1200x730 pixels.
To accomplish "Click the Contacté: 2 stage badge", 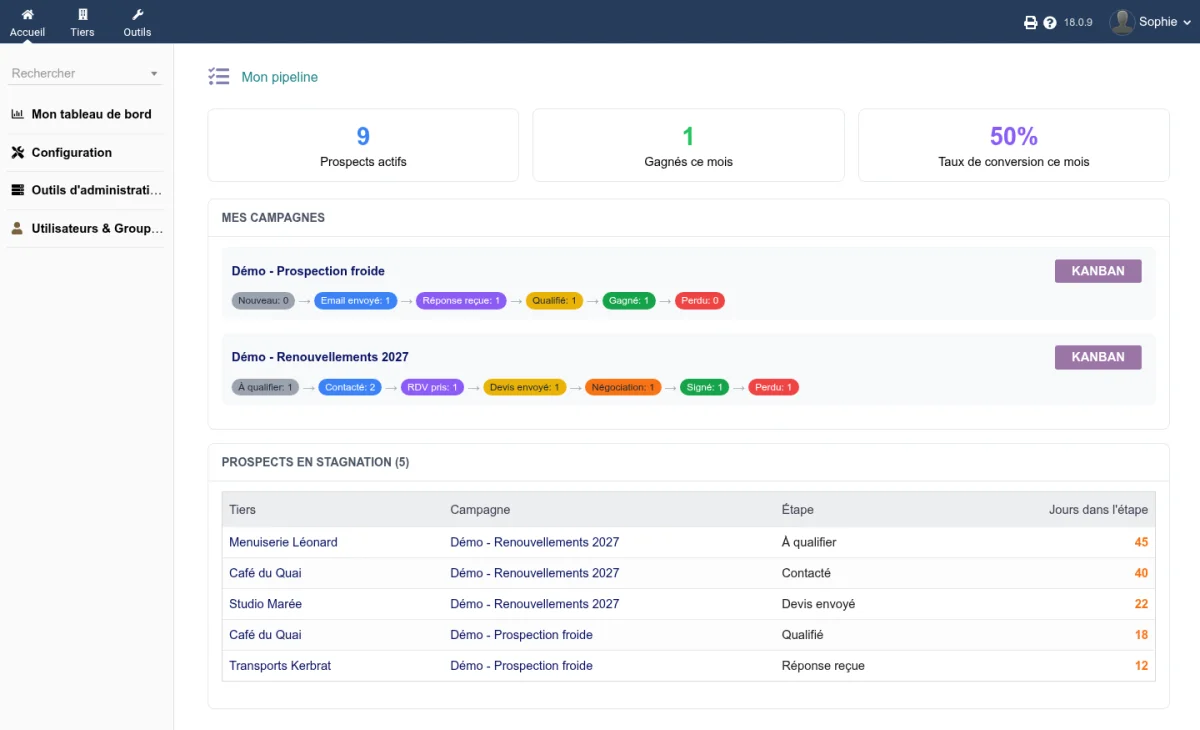I will (x=350, y=387).
